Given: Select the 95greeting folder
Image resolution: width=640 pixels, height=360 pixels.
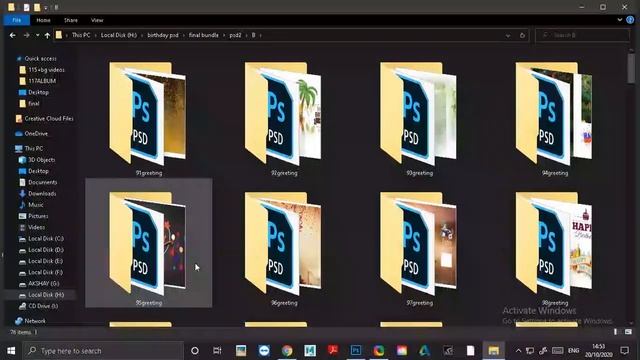Looking at the screenshot, I should [149, 244].
